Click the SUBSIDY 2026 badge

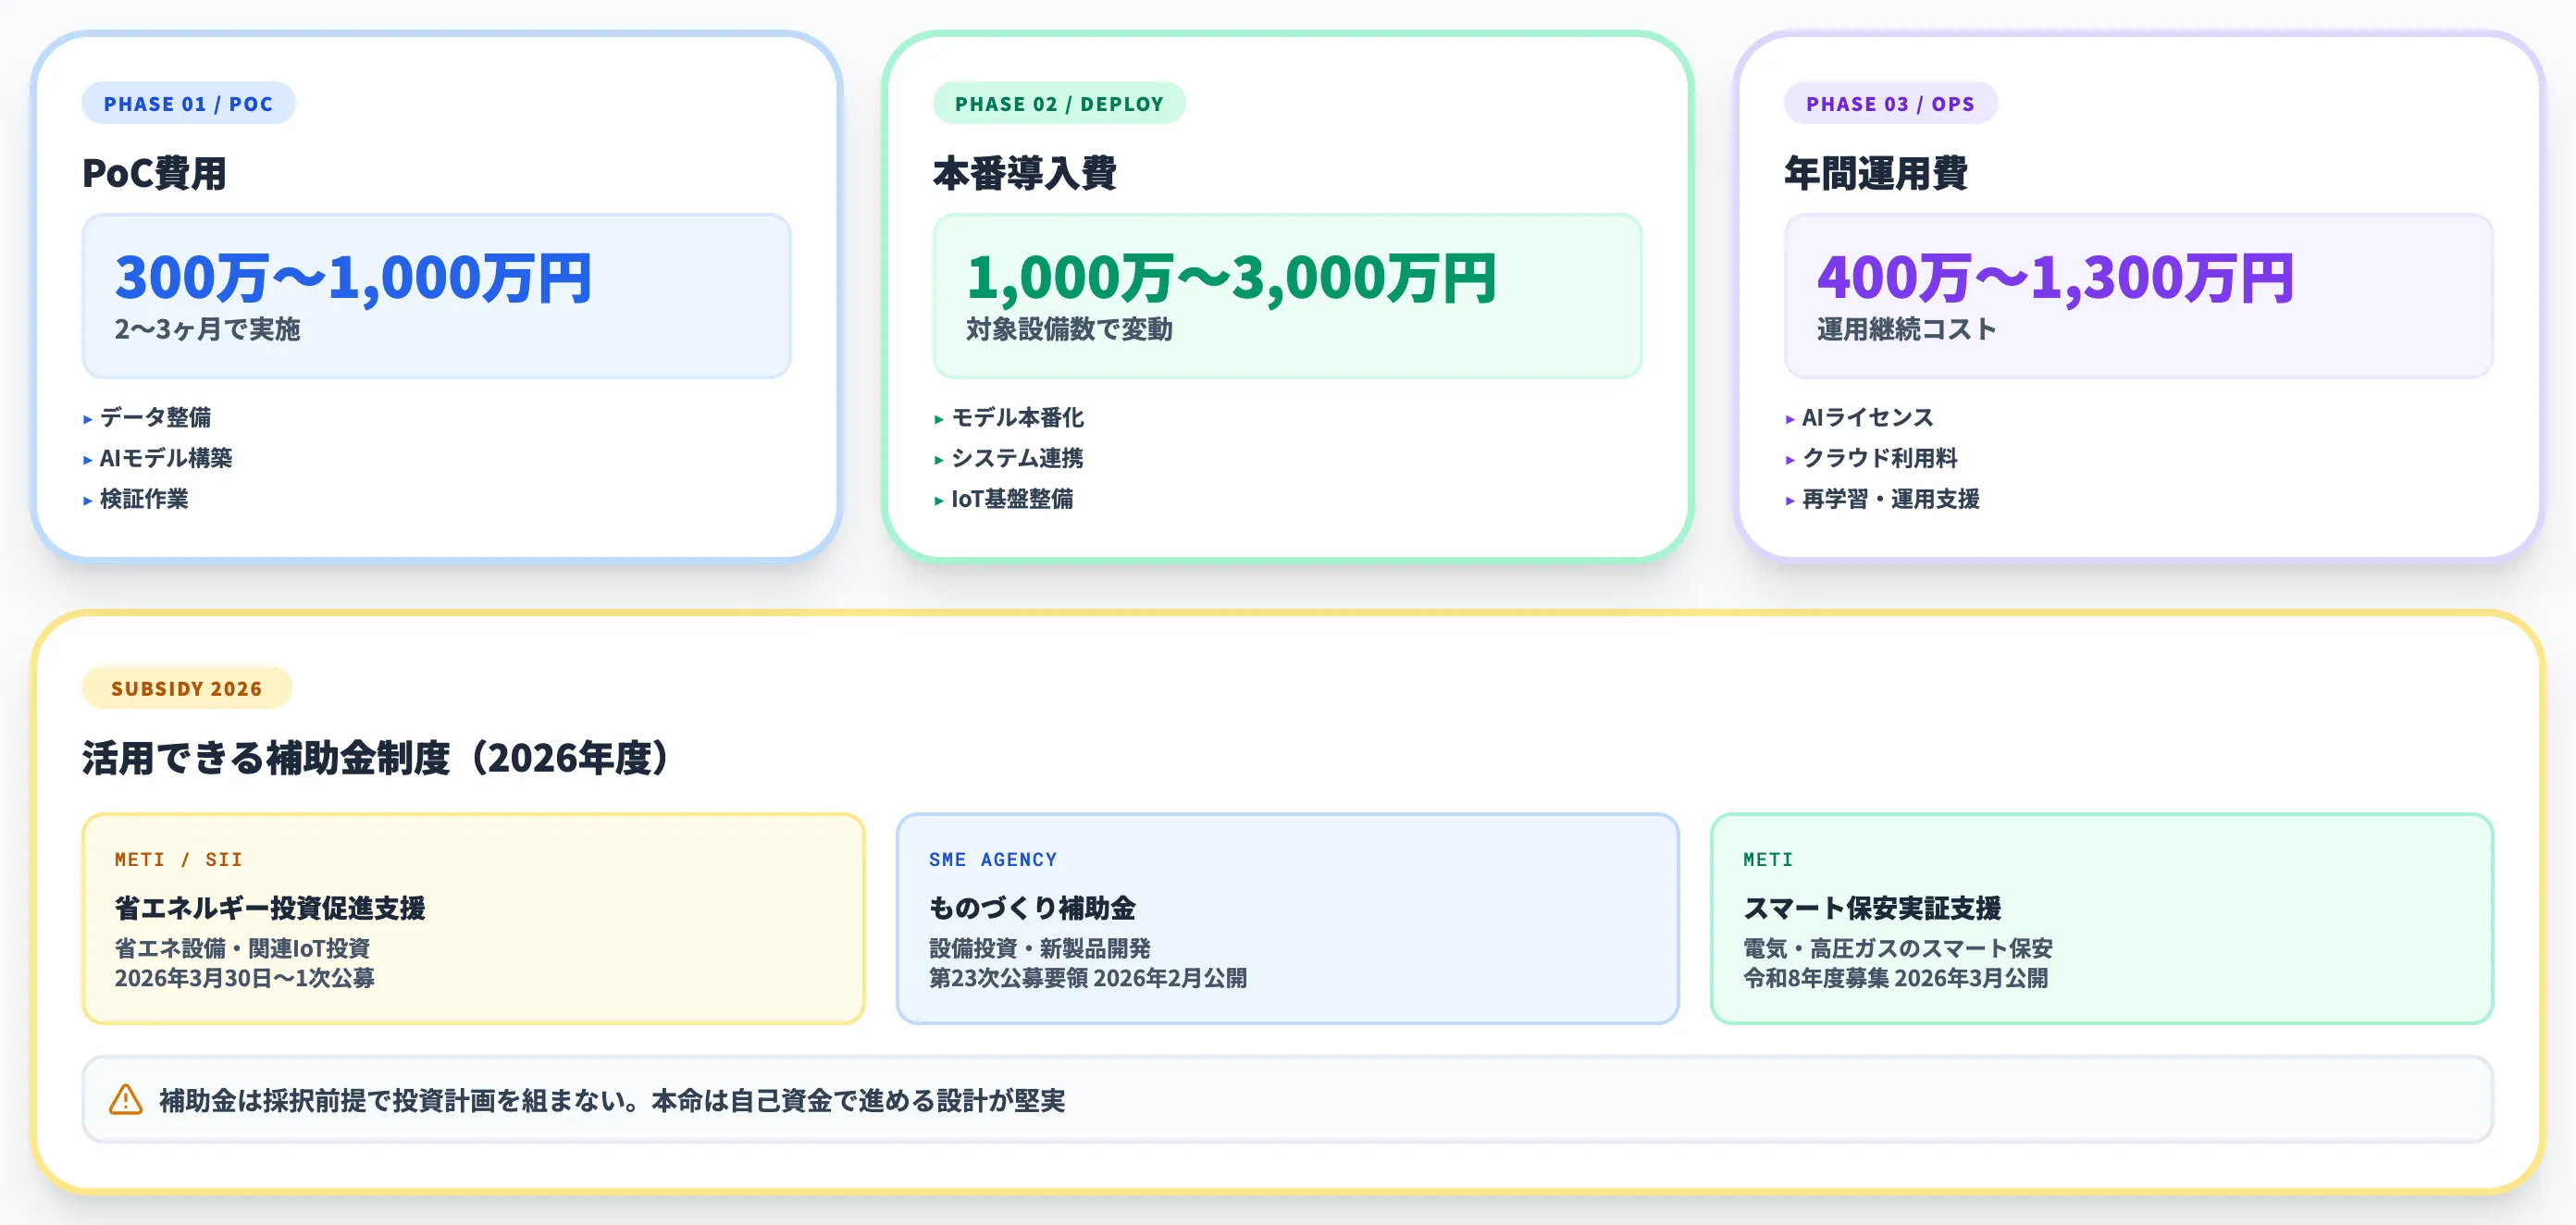[x=186, y=688]
